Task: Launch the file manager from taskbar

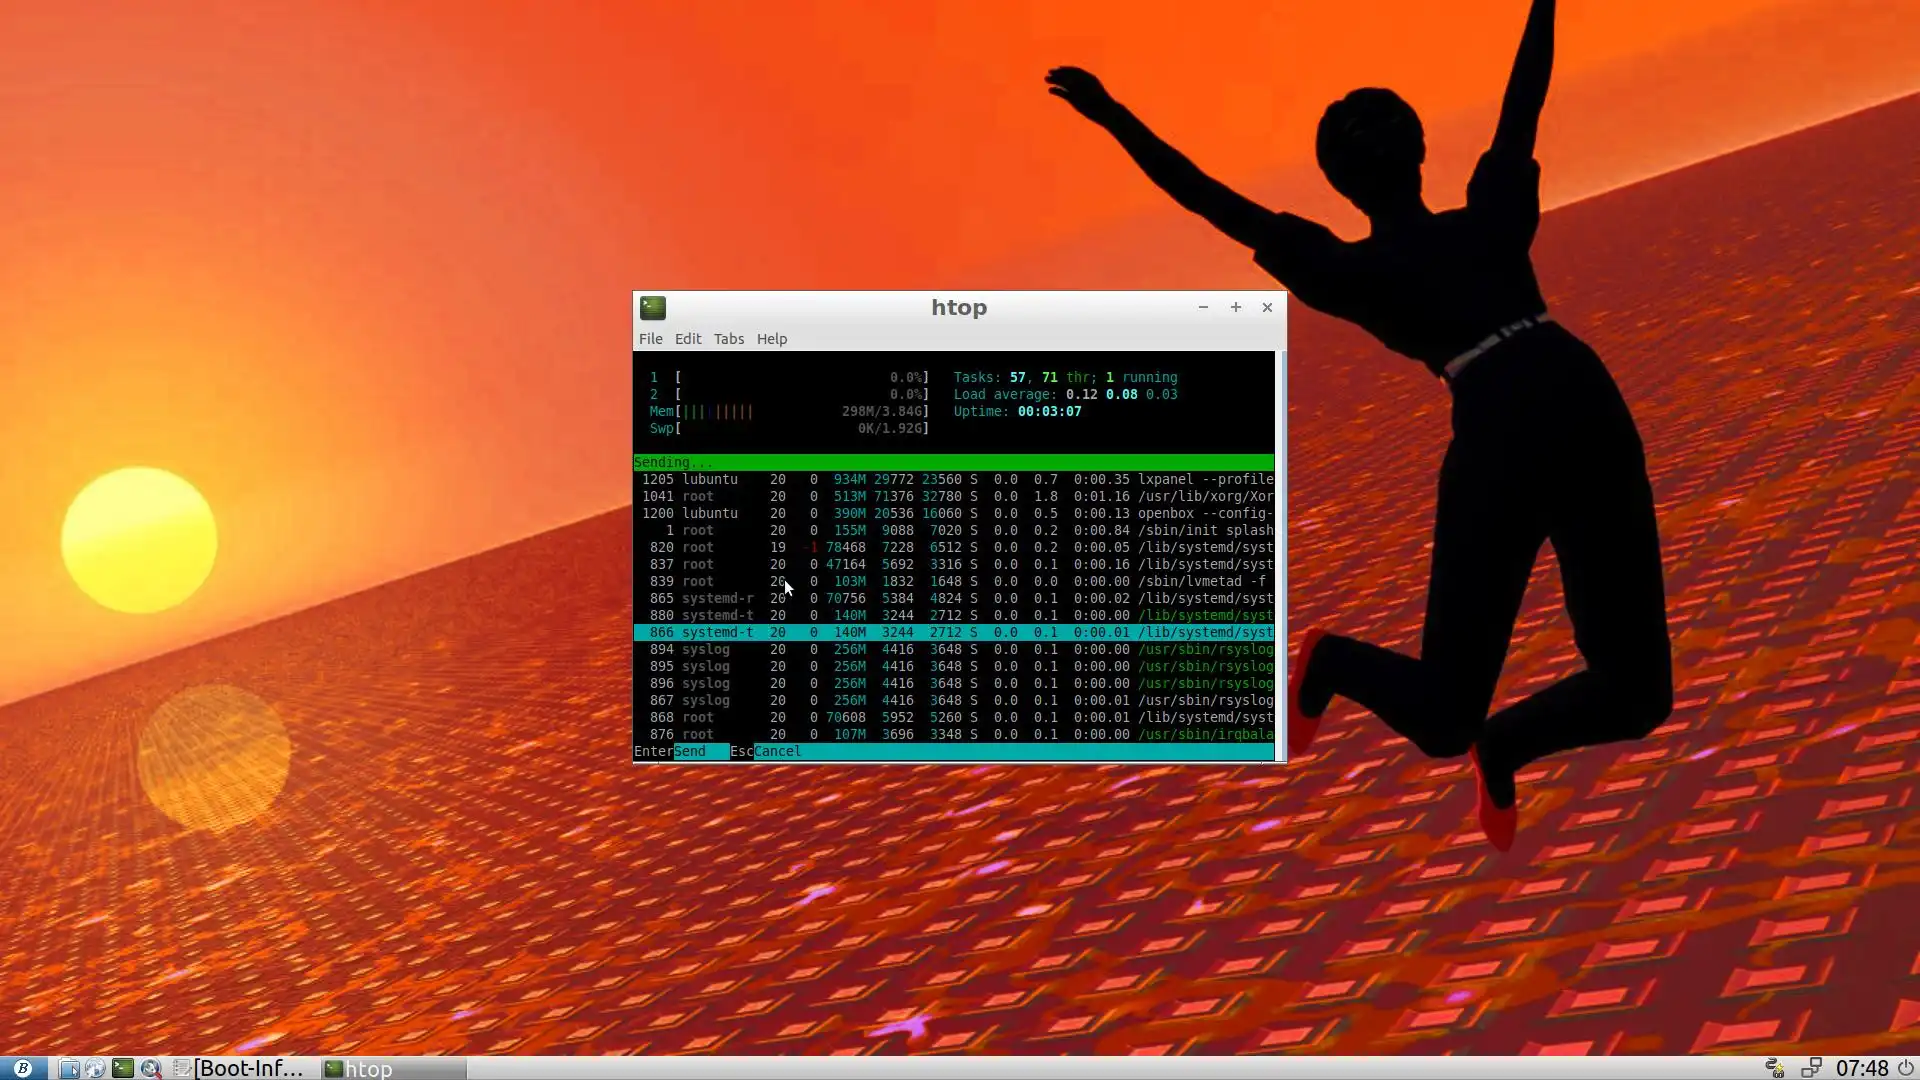Action: tap(68, 1068)
